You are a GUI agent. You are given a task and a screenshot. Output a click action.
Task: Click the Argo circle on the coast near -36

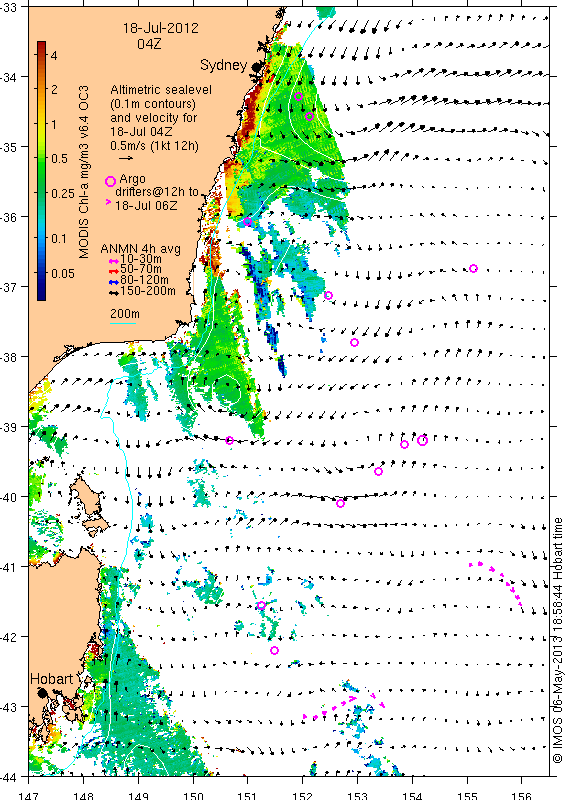pos(247,221)
